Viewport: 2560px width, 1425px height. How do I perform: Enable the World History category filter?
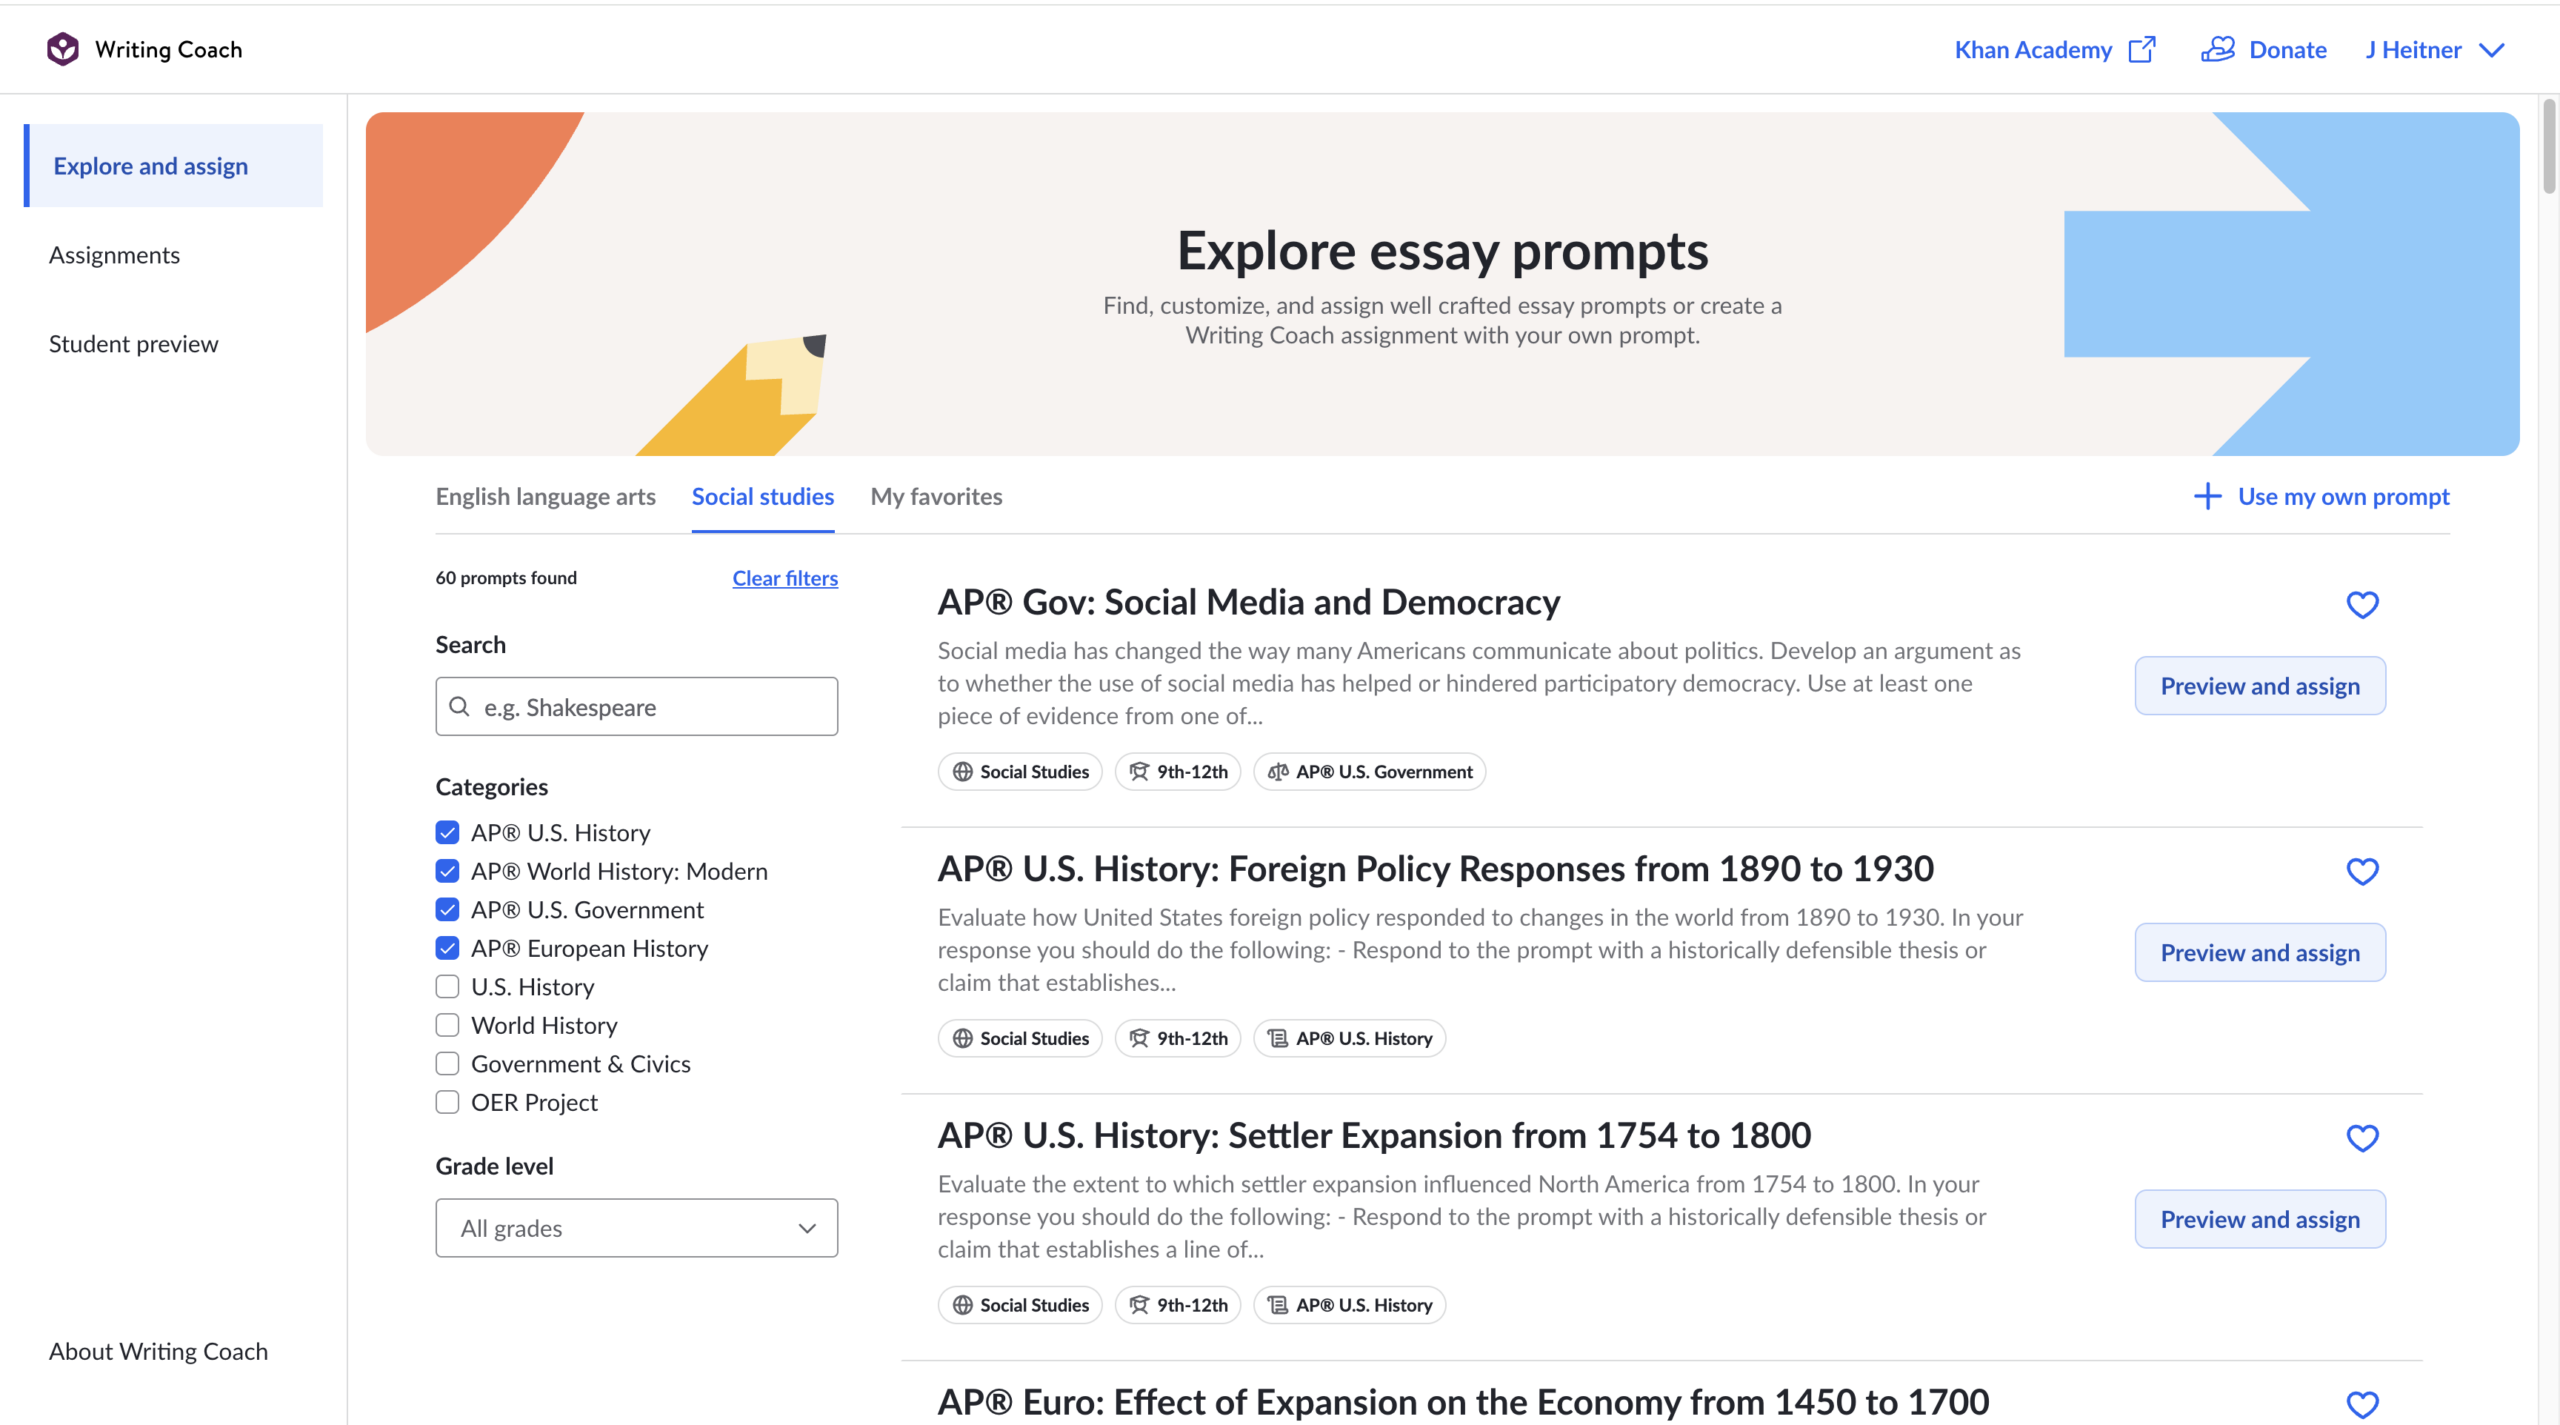point(447,1024)
